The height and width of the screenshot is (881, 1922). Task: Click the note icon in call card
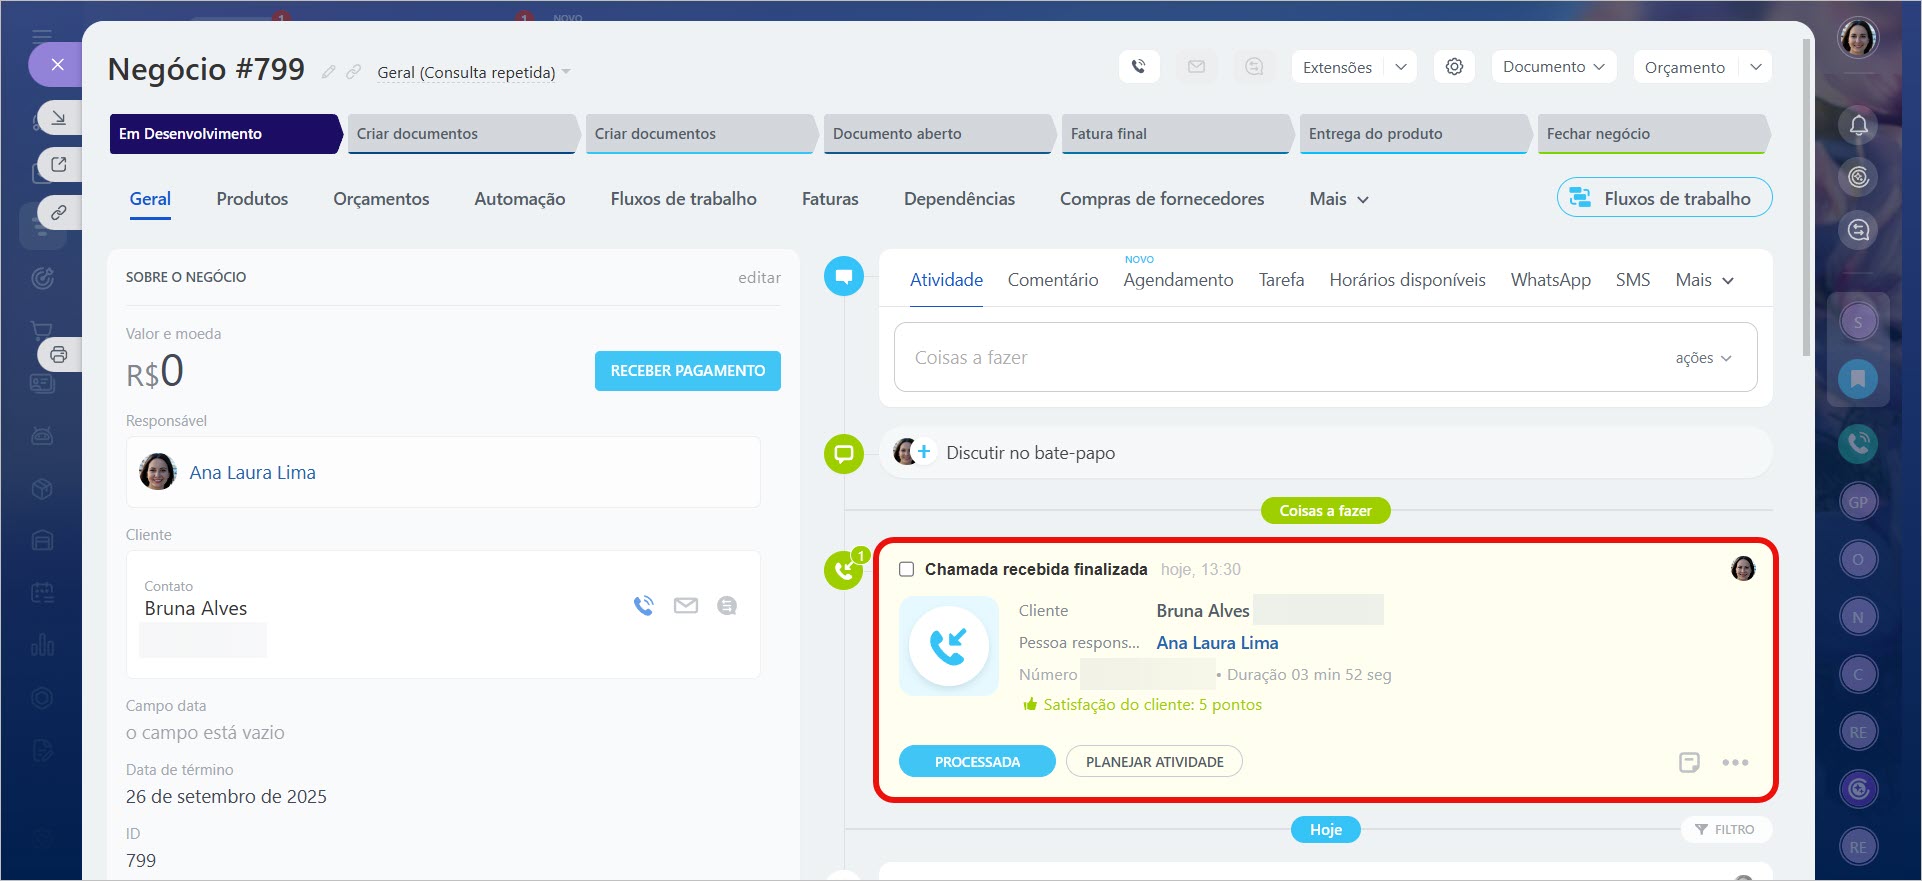(1689, 762)
